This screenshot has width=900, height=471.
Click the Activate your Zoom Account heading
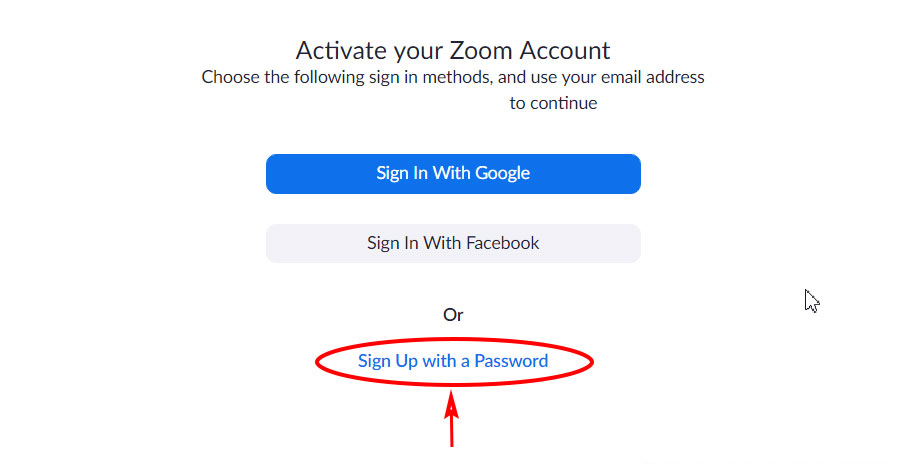(453, 50)
